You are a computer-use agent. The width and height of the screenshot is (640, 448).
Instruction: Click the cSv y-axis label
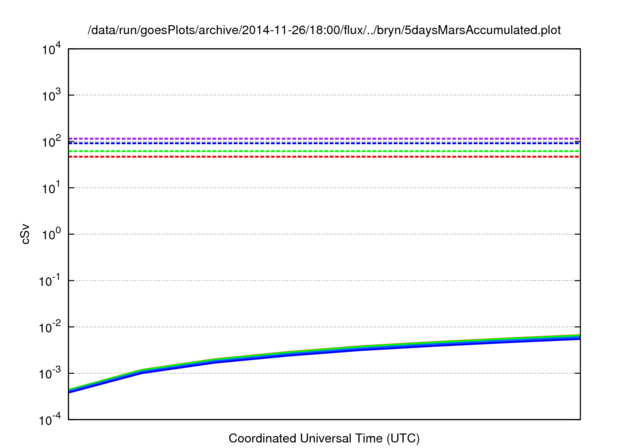(25, 234)
